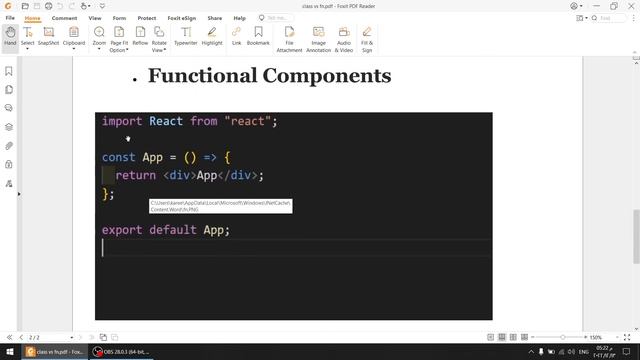
Task: Insert Audio & Video
Action: [344, 39]
